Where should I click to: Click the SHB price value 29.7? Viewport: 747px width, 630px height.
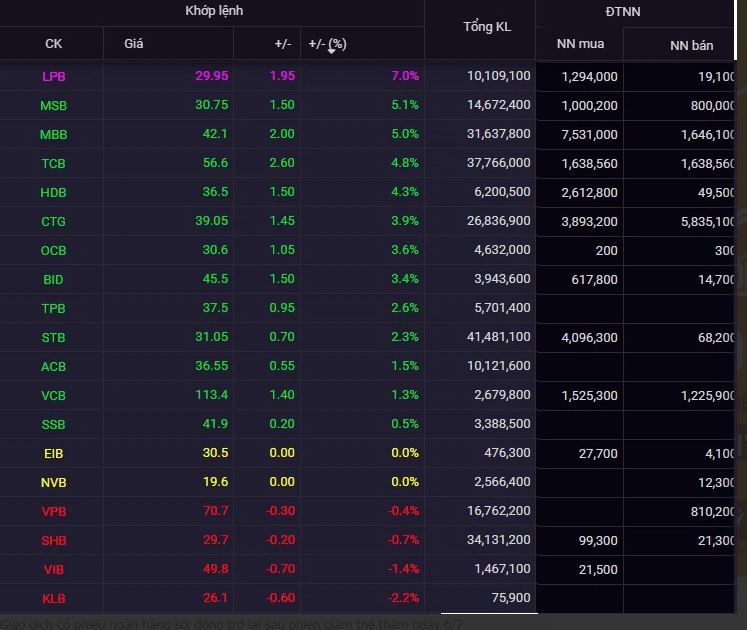[215, 540]
